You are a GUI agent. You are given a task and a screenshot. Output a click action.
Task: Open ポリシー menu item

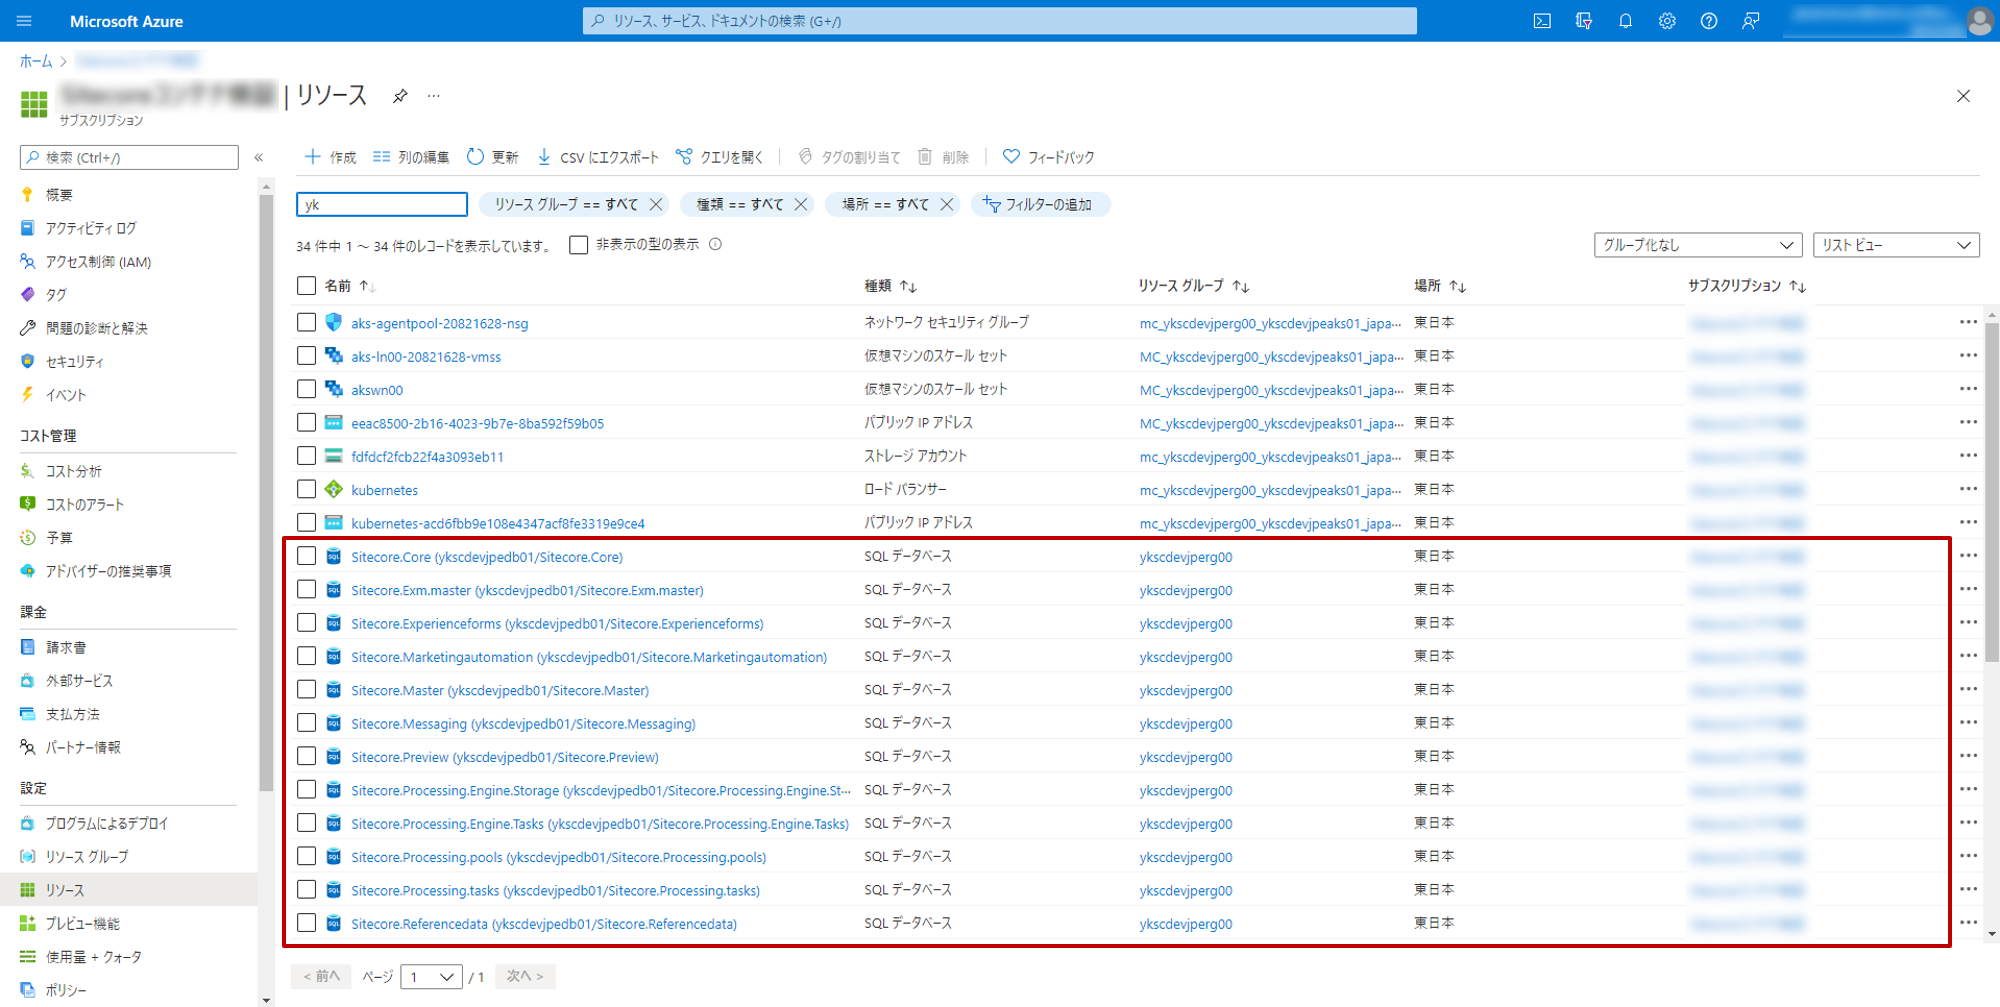pyautogui.click(x=66, y=990)
